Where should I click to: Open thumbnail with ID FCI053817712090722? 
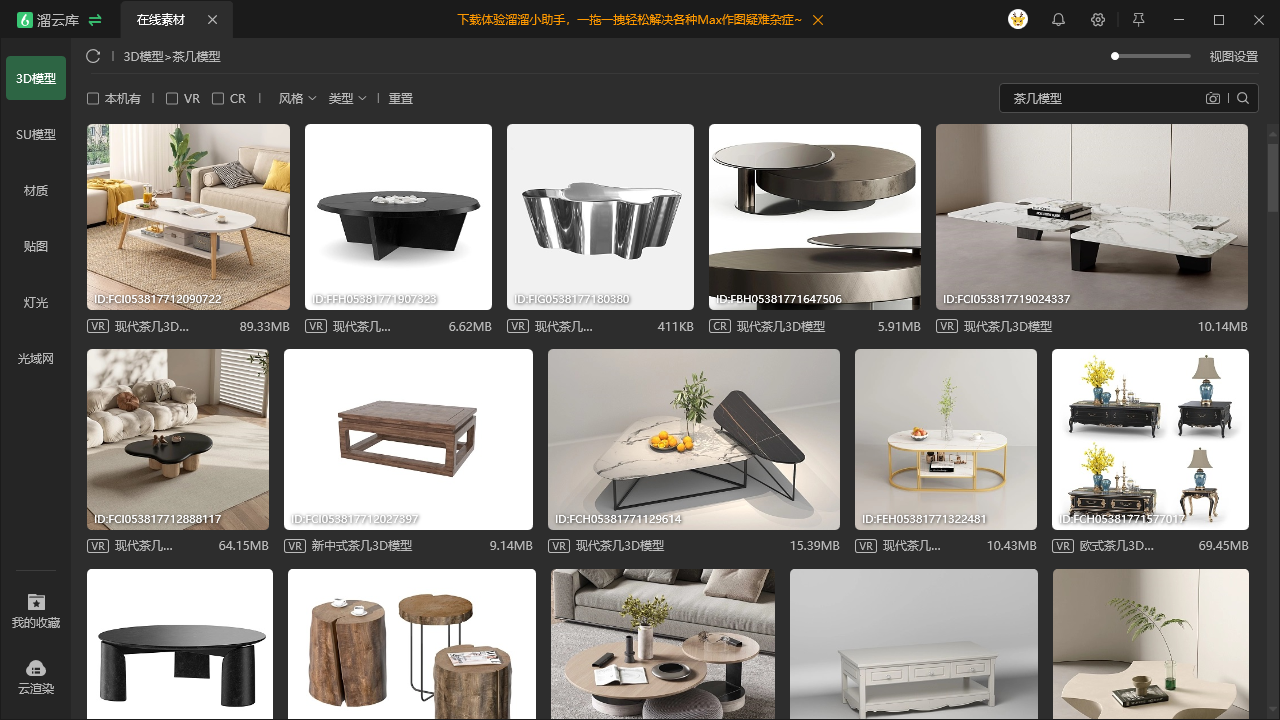click(189, 217)
